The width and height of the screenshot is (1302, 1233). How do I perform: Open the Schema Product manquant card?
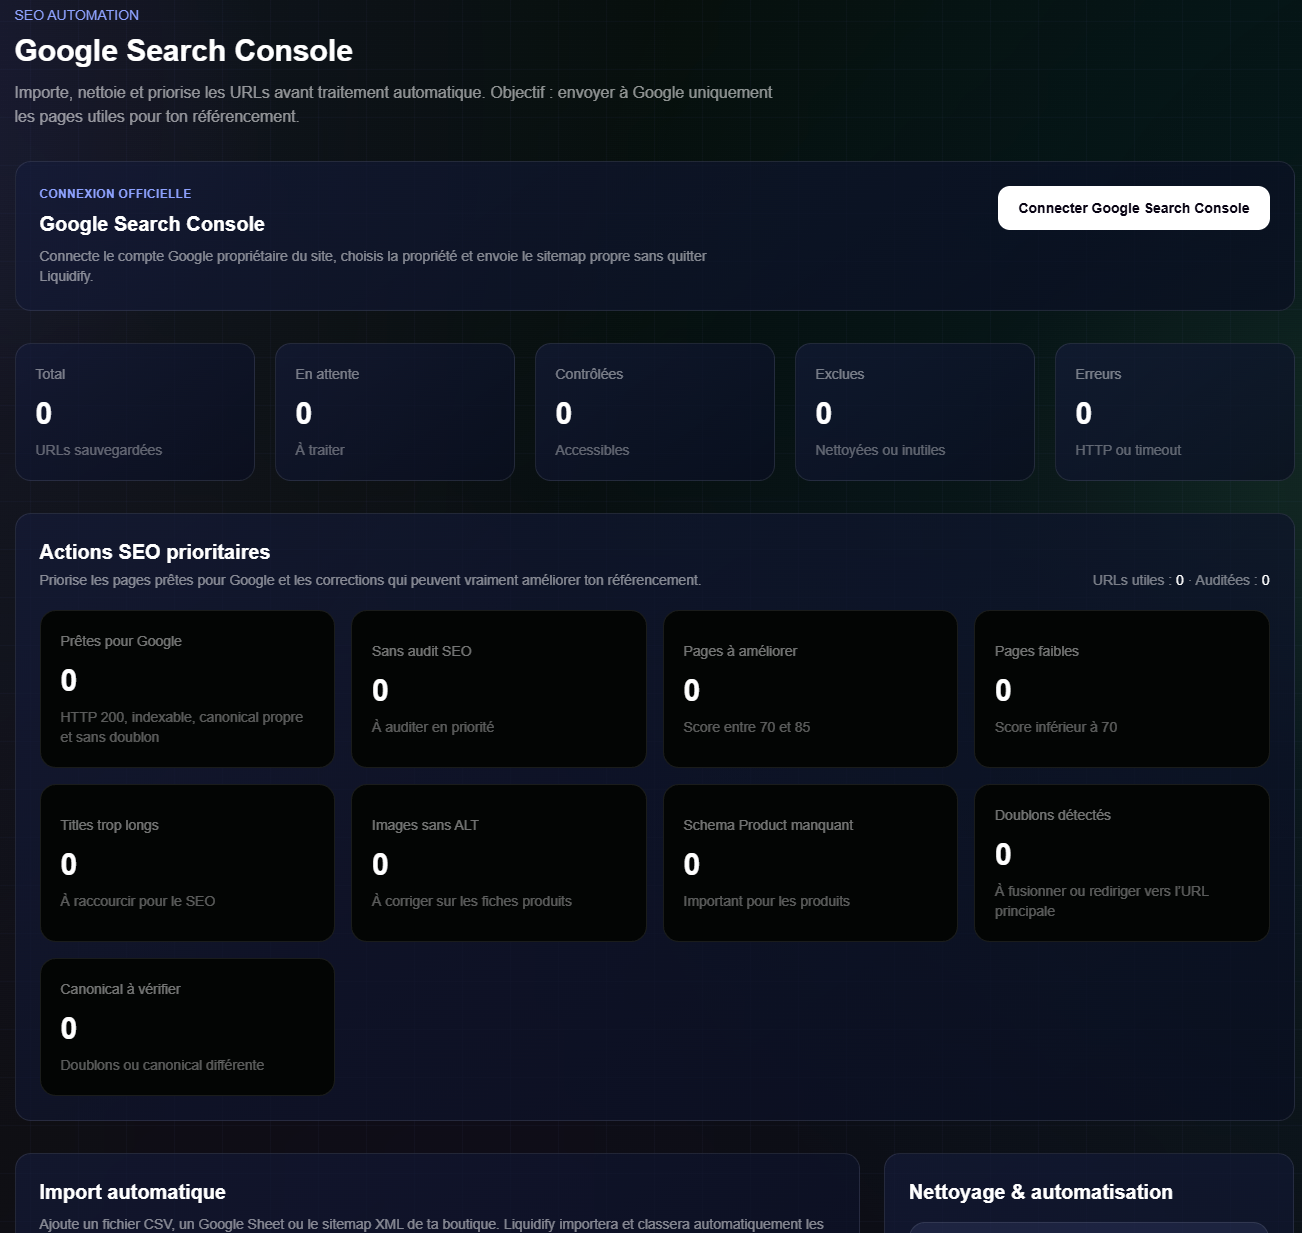tap(810, 863)
